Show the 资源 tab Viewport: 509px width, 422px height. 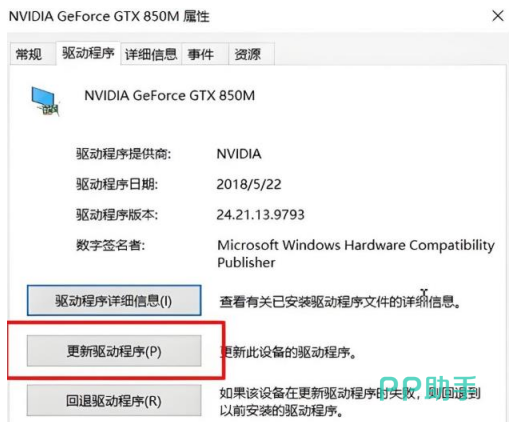pyautogui.click(x=247, y=54)
